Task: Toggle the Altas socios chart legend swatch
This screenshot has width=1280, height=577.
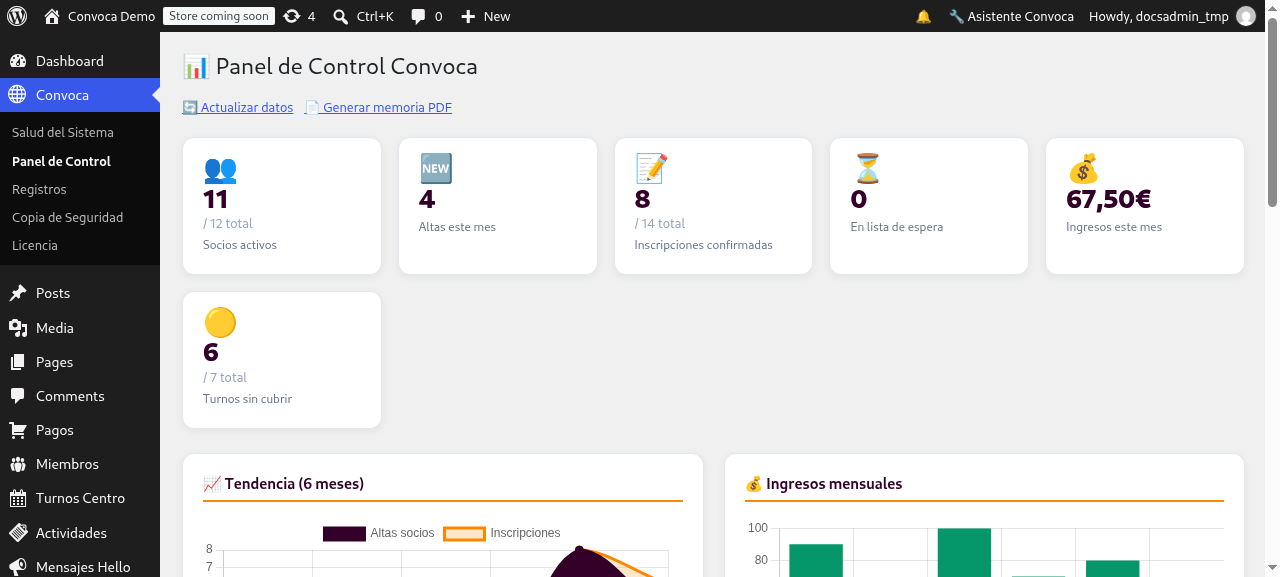Action: click(344, 533)
